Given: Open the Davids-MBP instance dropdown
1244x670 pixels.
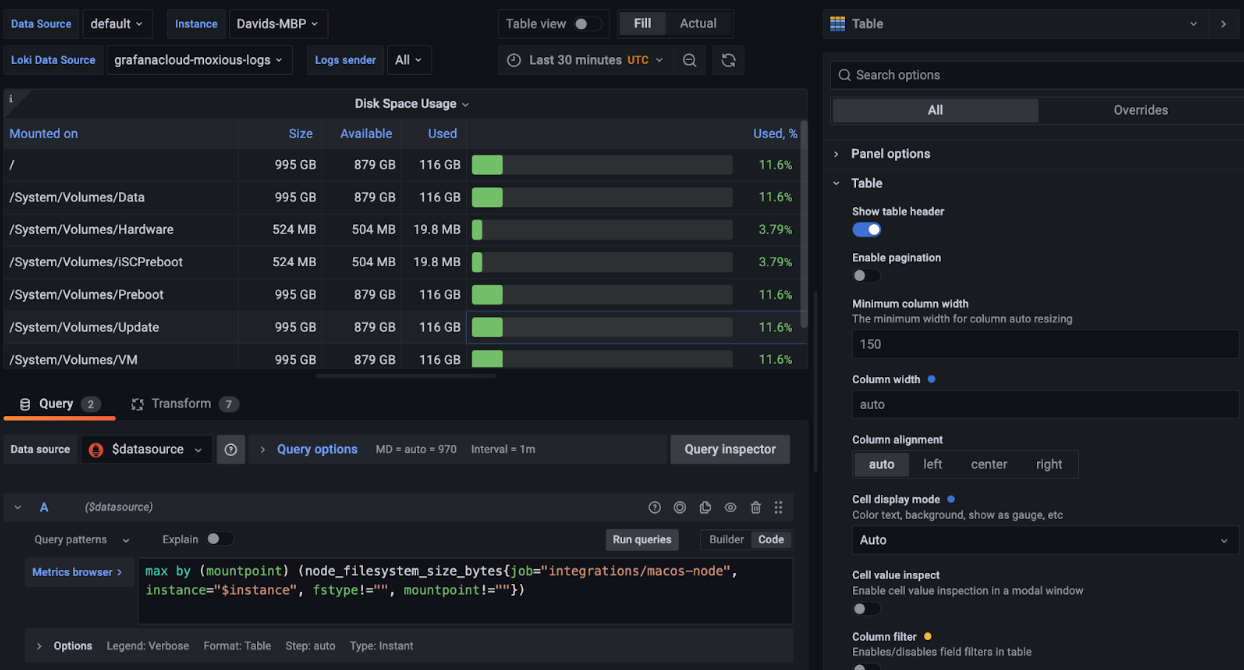Looking at the screenshot, I should click(x=278, y=23).
